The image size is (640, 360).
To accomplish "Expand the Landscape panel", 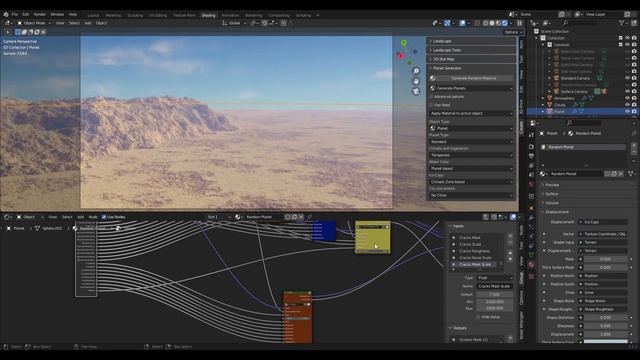I will click(x=471, y=41).
